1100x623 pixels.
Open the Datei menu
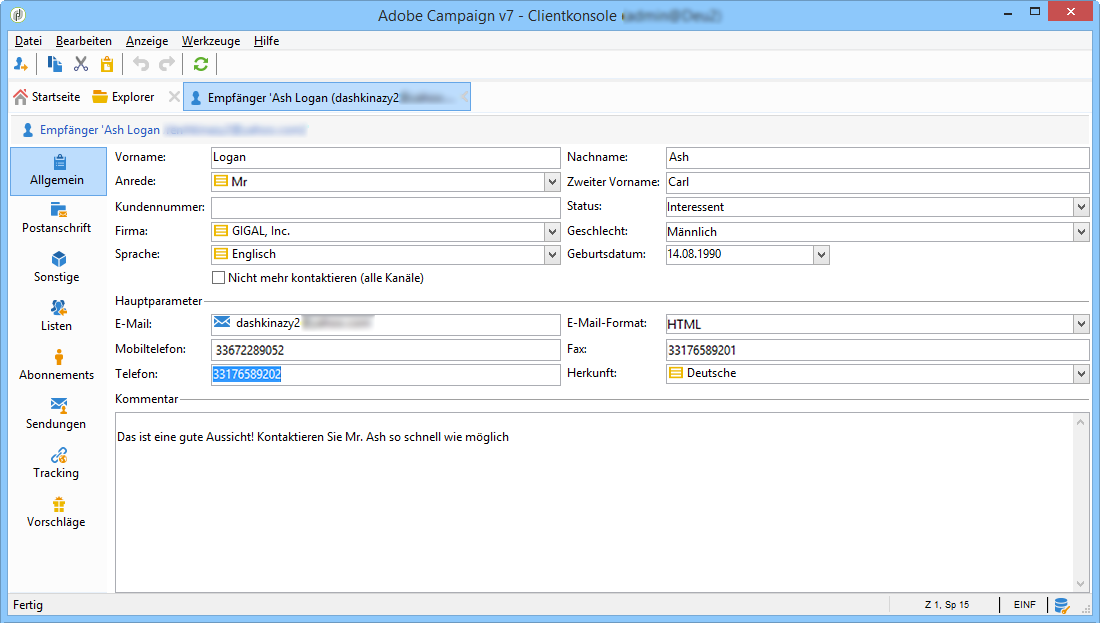click(28, 41)
